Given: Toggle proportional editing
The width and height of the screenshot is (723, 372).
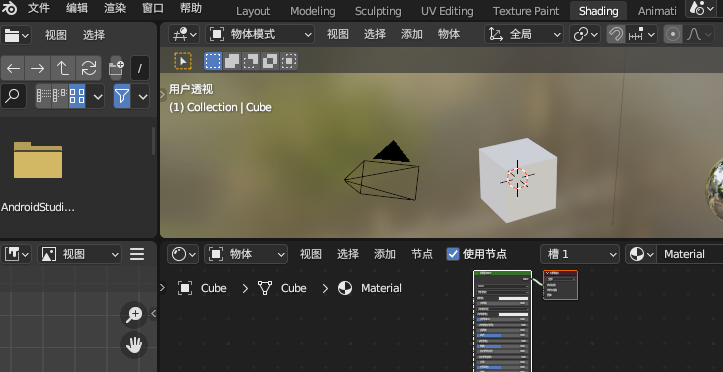Looking at the screenshot, I should click(673, 34).
